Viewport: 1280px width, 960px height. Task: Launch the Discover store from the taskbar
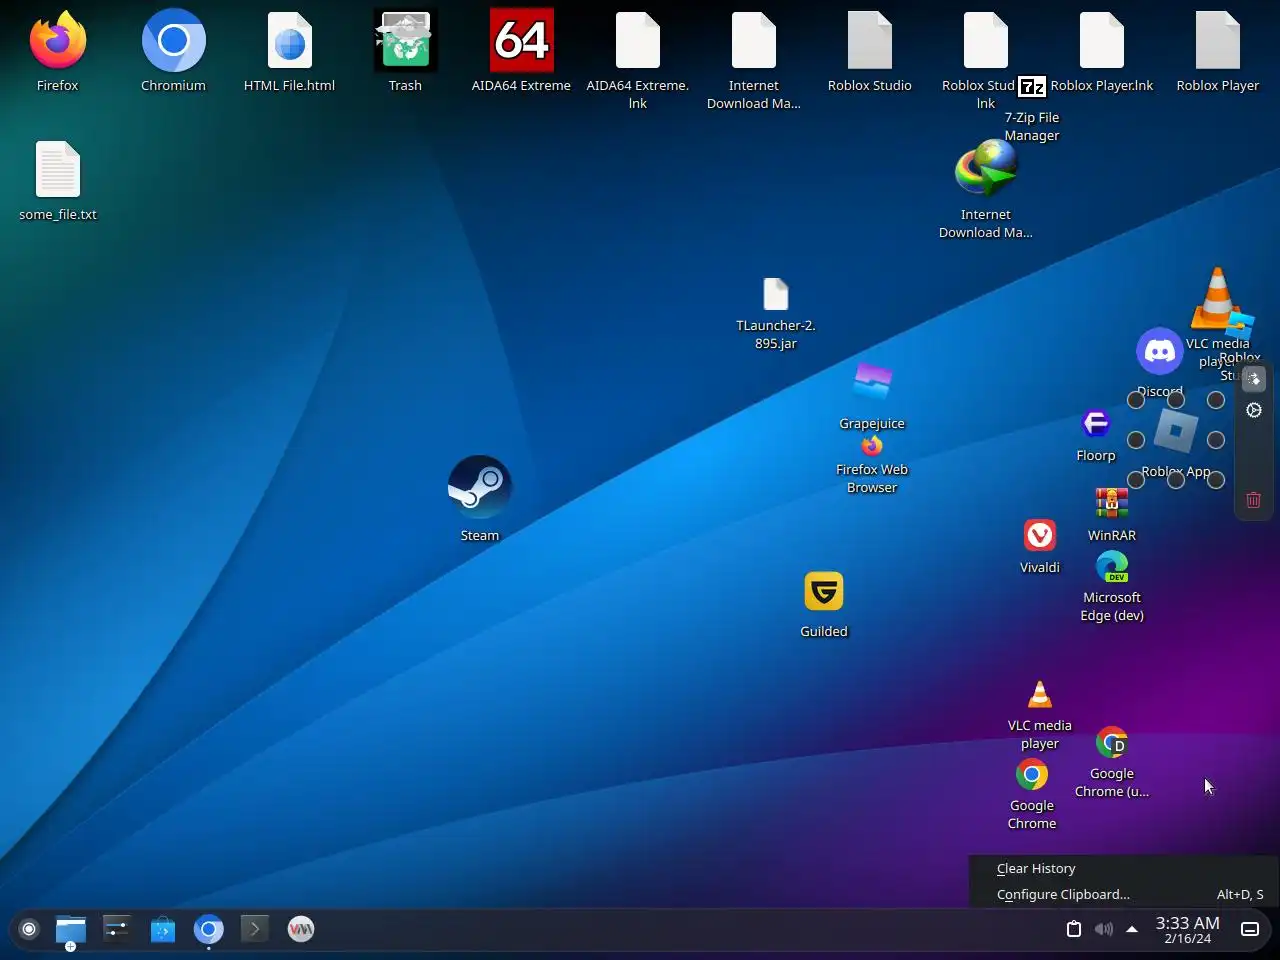(x=163, y=930)
